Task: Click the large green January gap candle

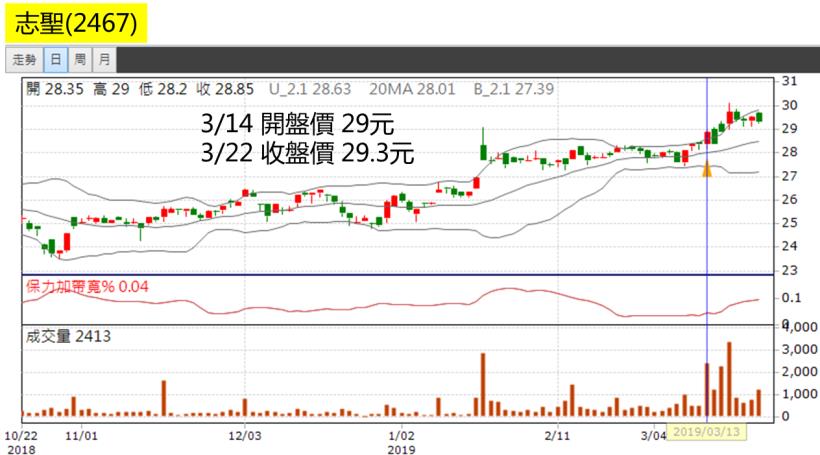Action: coord(484,152)
